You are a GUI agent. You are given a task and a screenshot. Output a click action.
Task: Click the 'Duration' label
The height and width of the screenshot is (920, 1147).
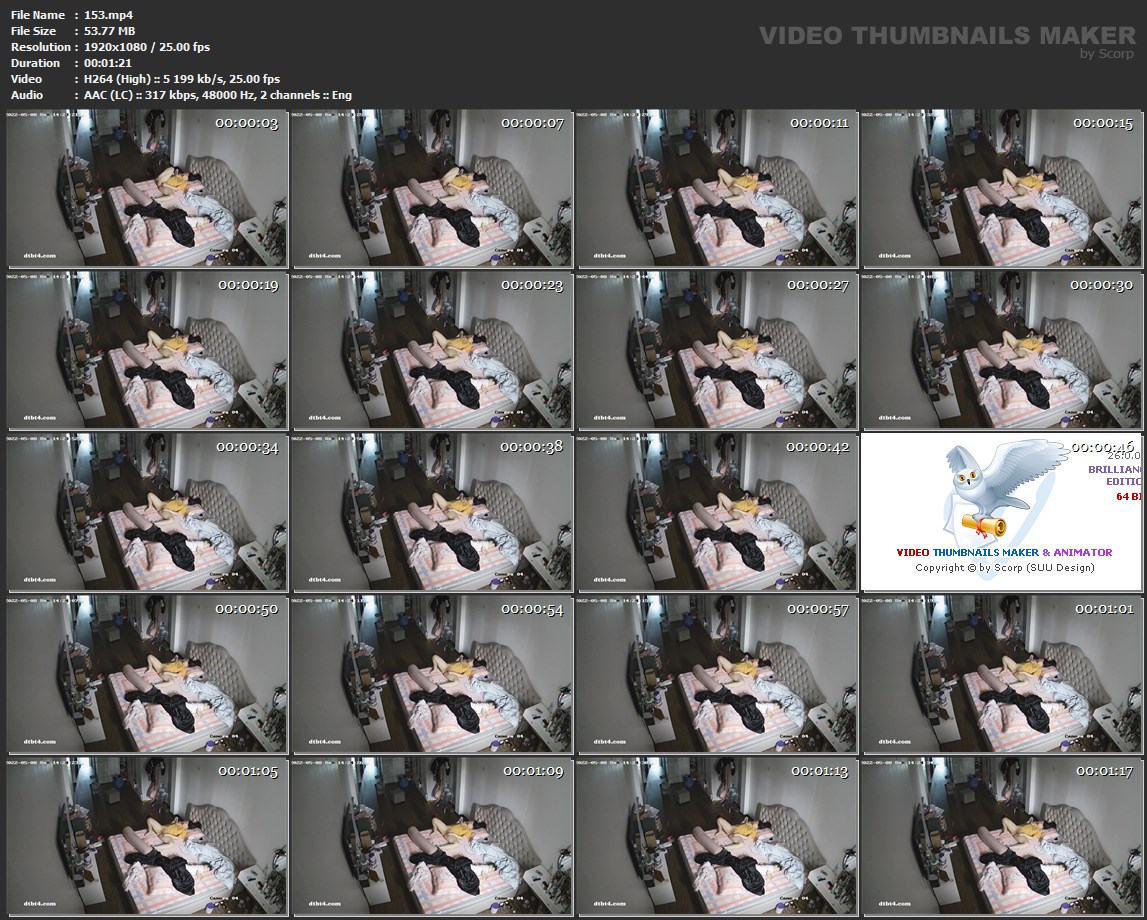[35, 63]
